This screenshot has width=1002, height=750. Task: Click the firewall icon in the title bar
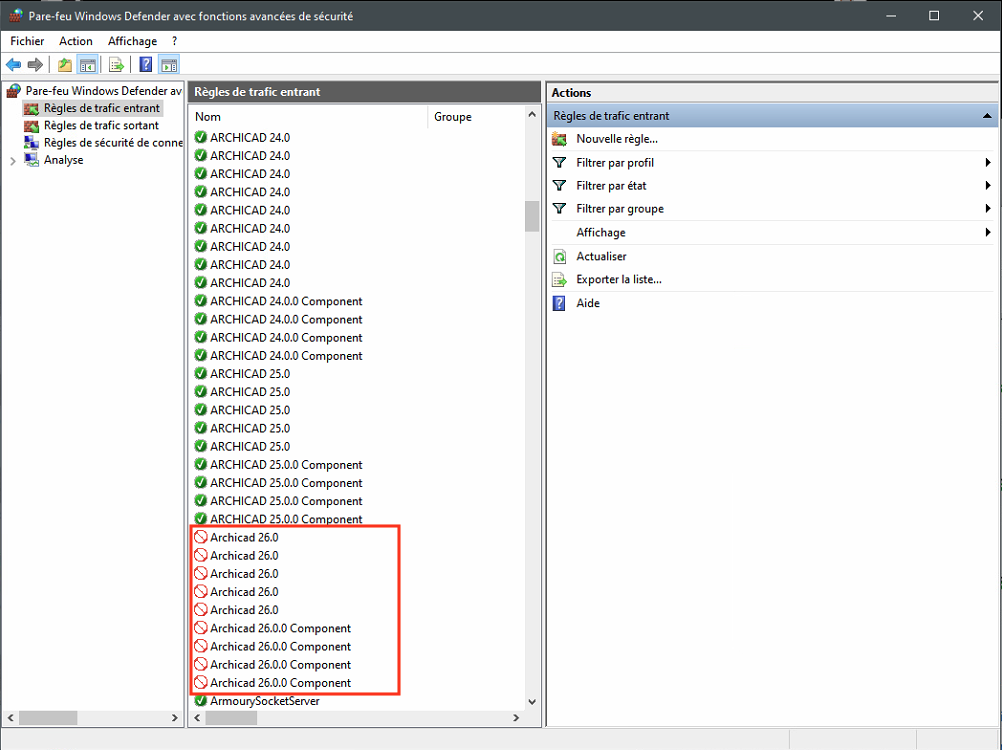click(16, 15)
